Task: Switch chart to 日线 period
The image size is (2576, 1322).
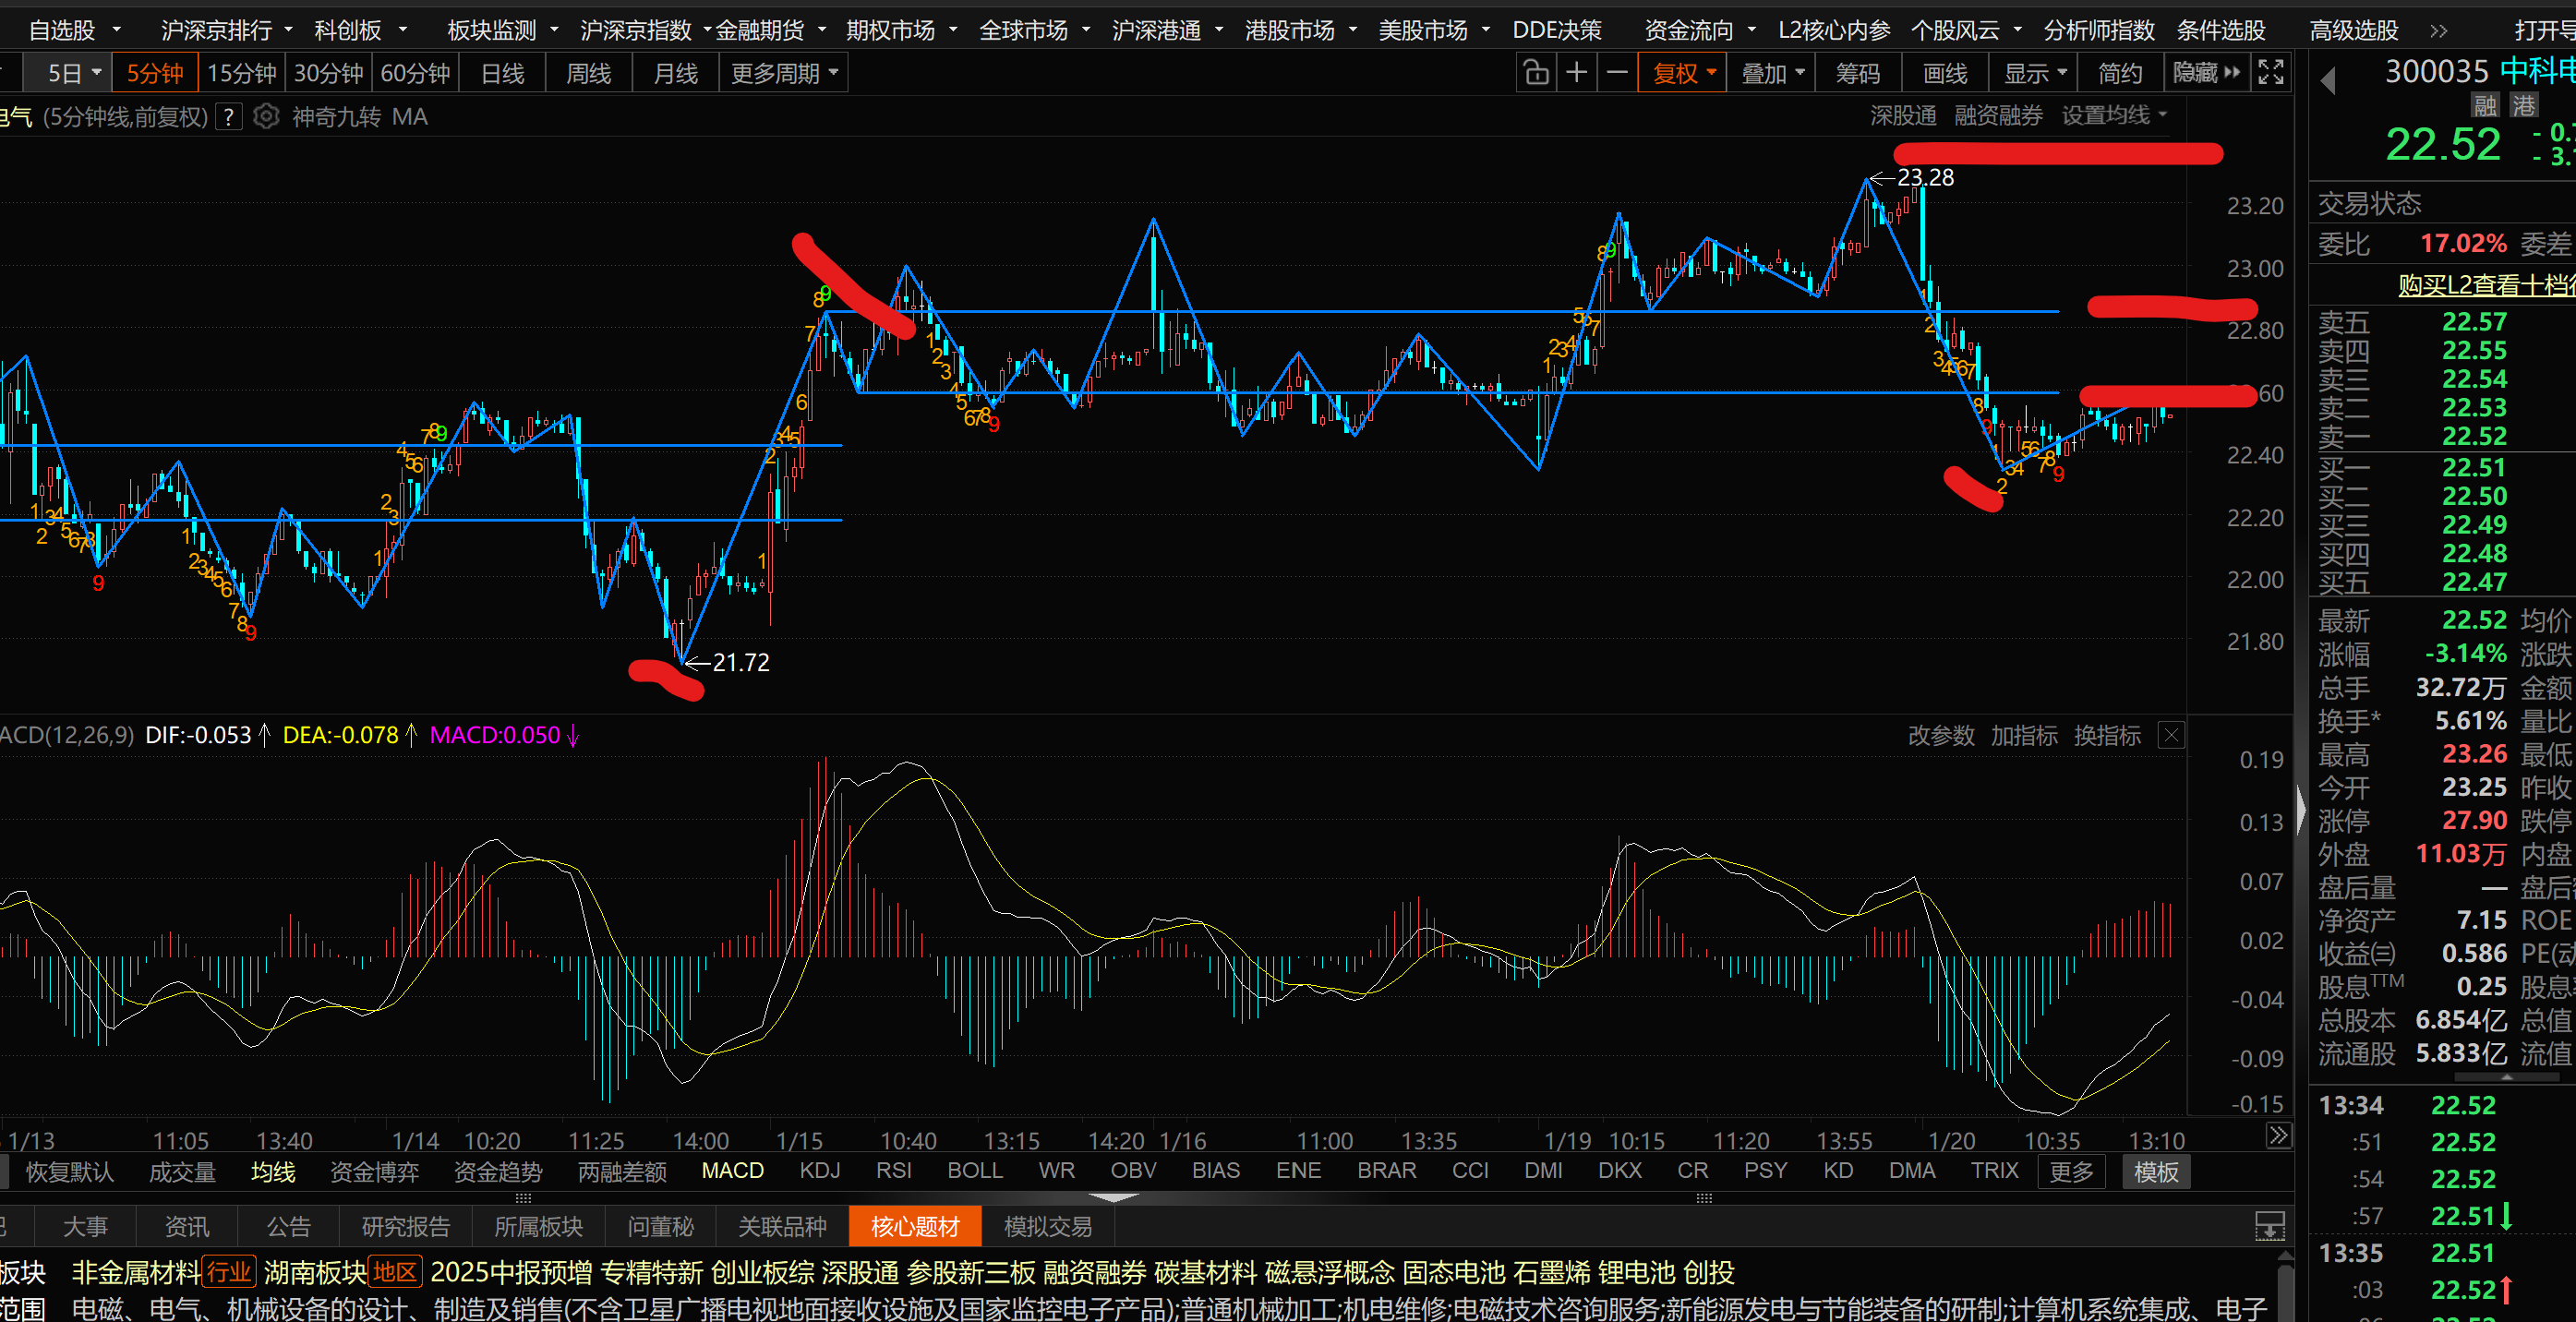Action: 502,73
